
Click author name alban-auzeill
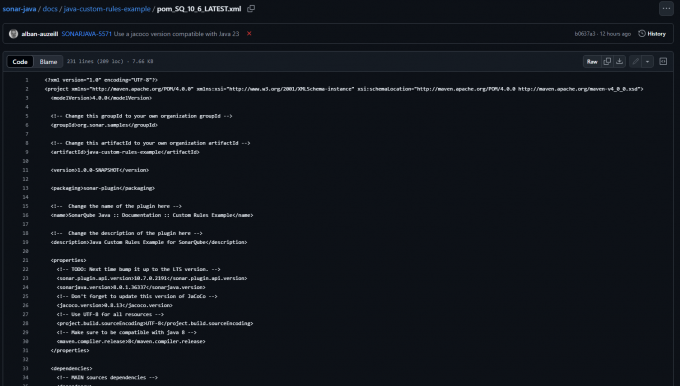pos(39,34)
